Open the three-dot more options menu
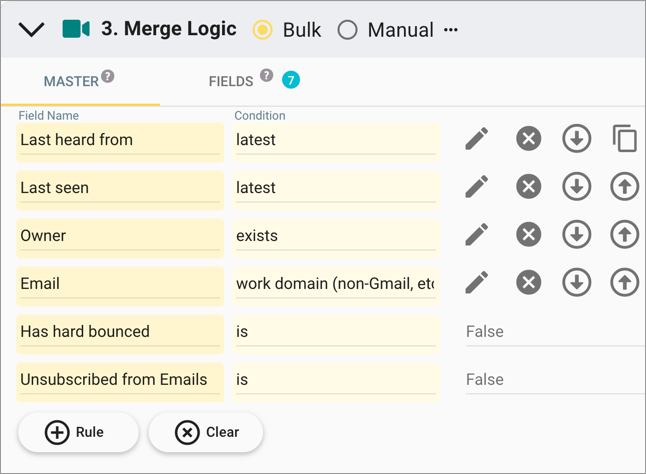This screenshot has width=646, height=474. coord(451,30)
